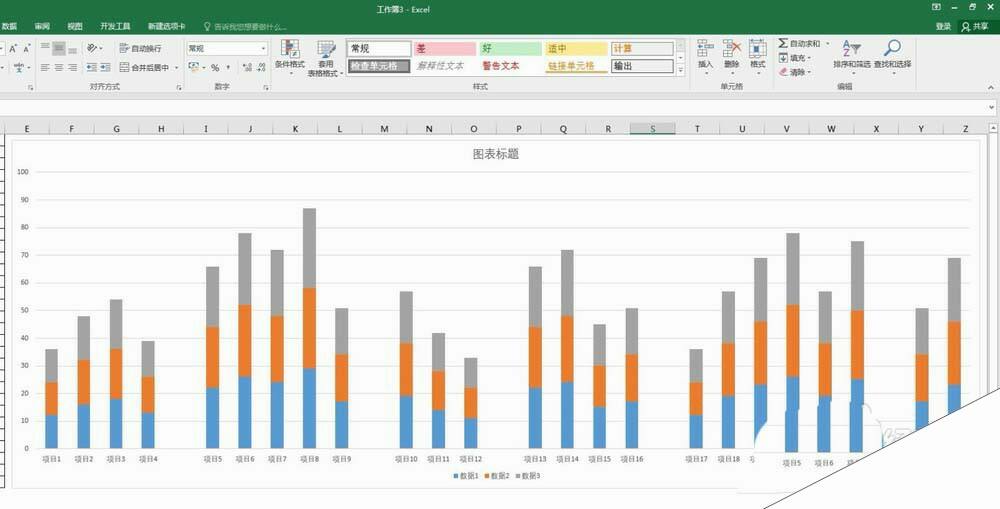This screenshot has height=509, width=1000.
Task: Click the 删除 delete cells icon
Action: (732, 54)
